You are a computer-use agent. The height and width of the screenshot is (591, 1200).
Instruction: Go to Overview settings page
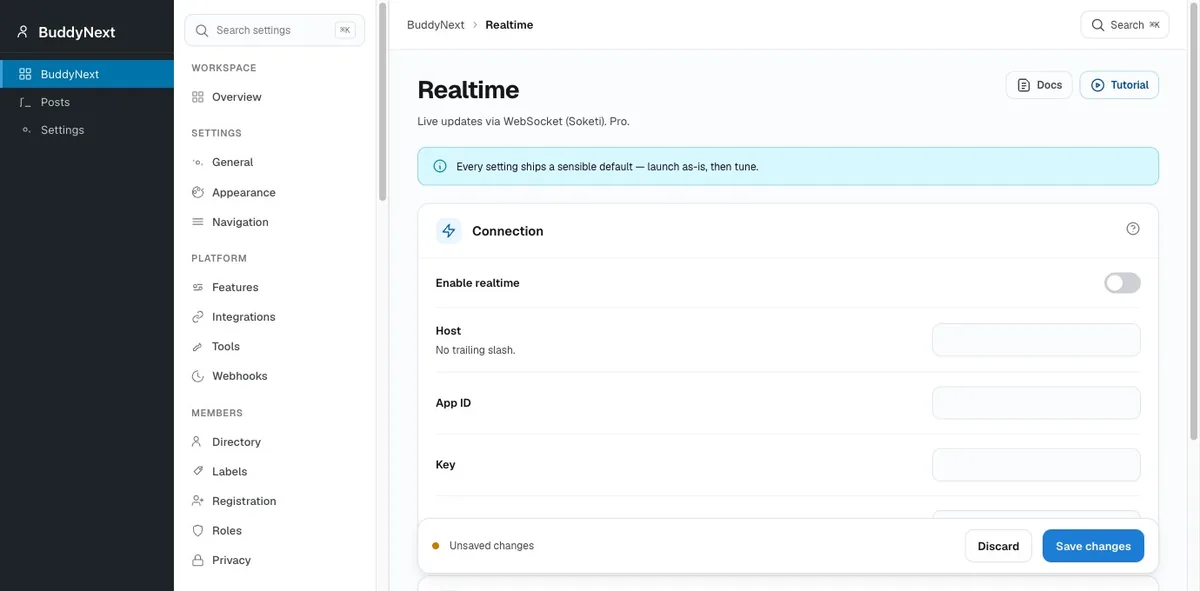tap(275, 97)
